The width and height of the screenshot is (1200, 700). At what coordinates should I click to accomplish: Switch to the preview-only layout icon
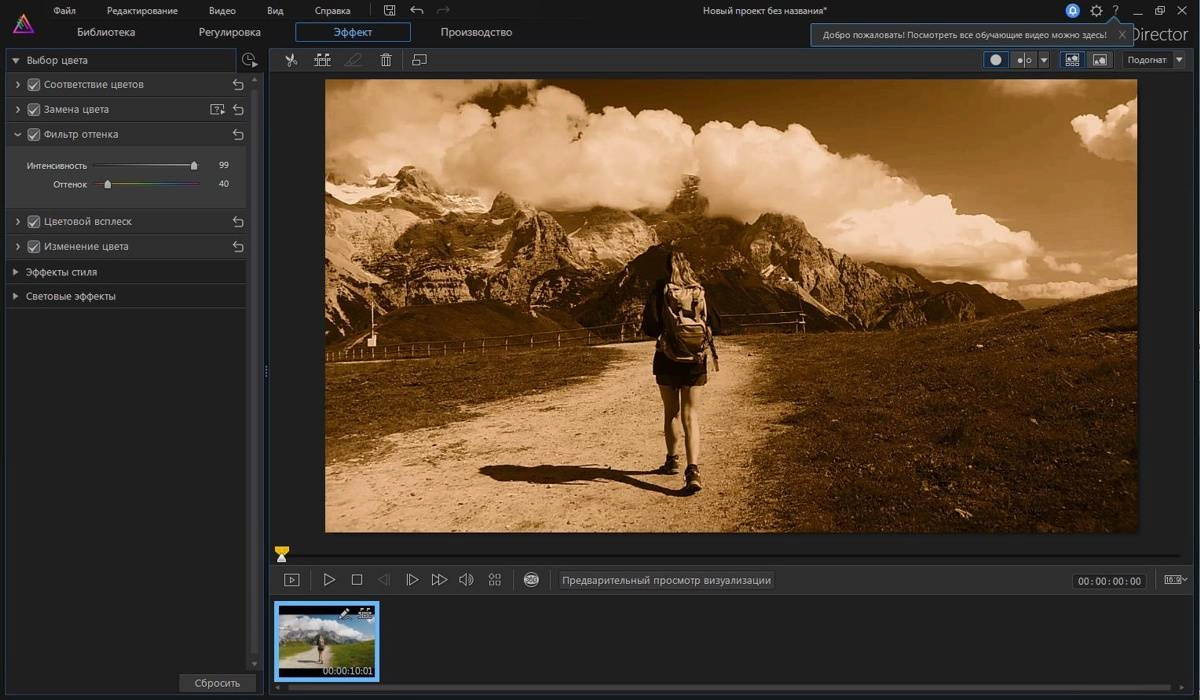tap(1100, 60)
